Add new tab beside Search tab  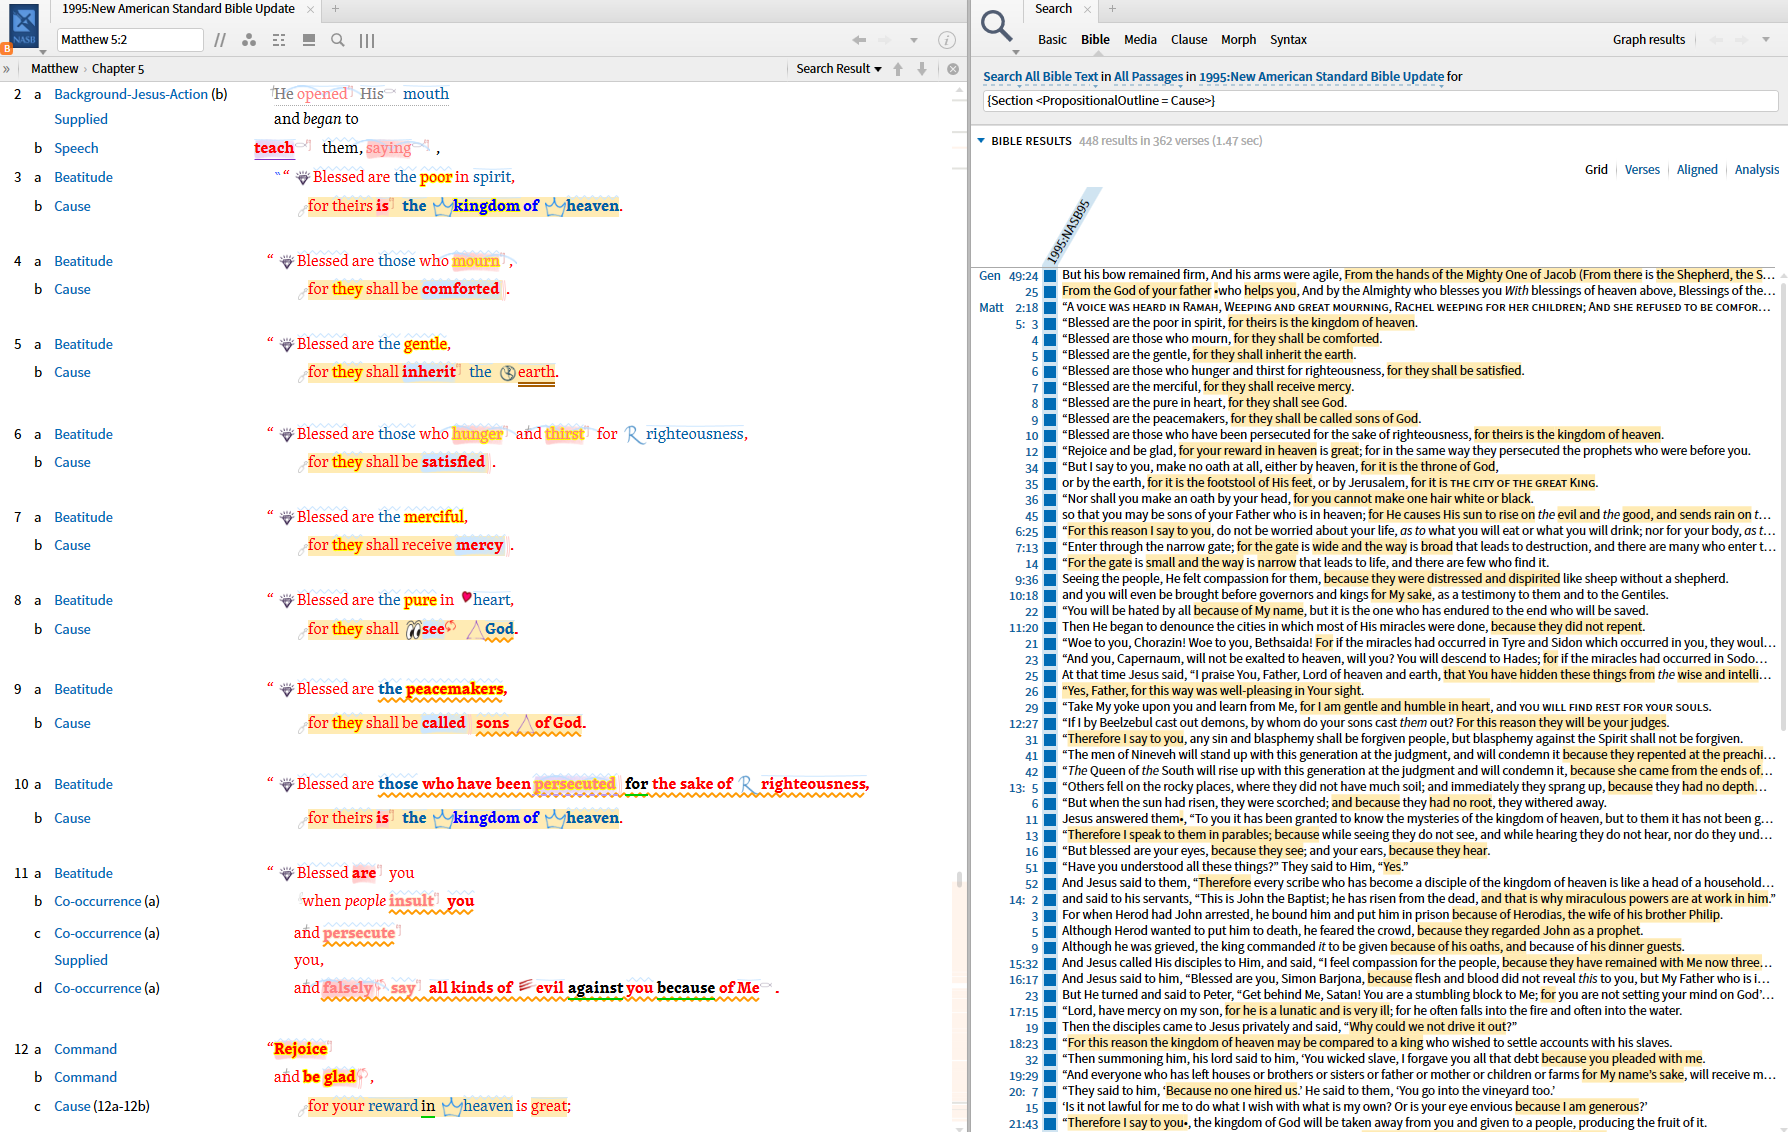click(x=1112, y=9)
